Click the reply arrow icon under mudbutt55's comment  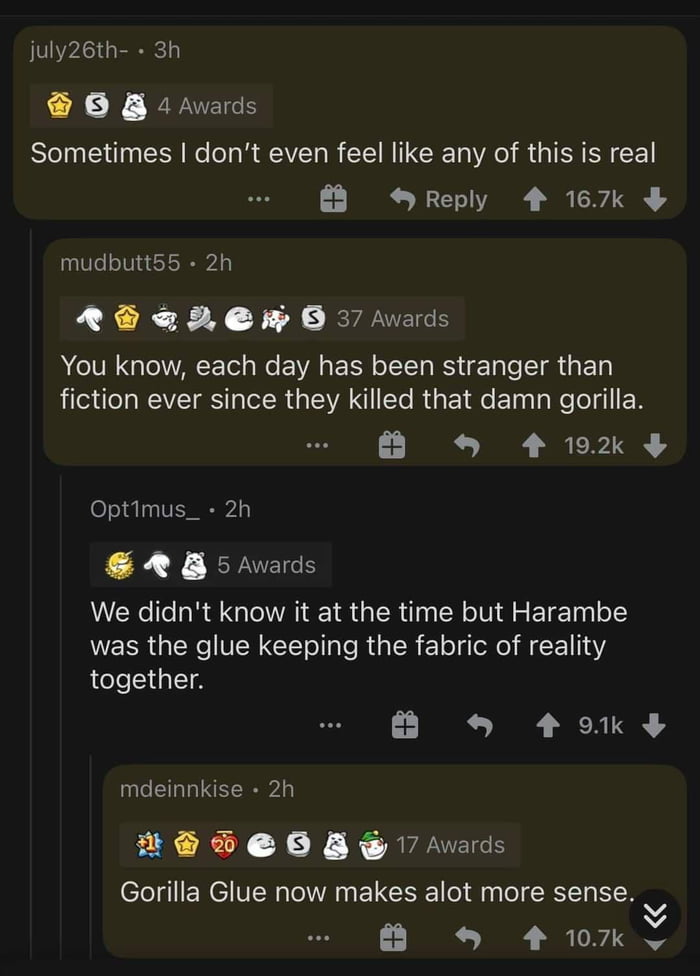pos(466,445)
